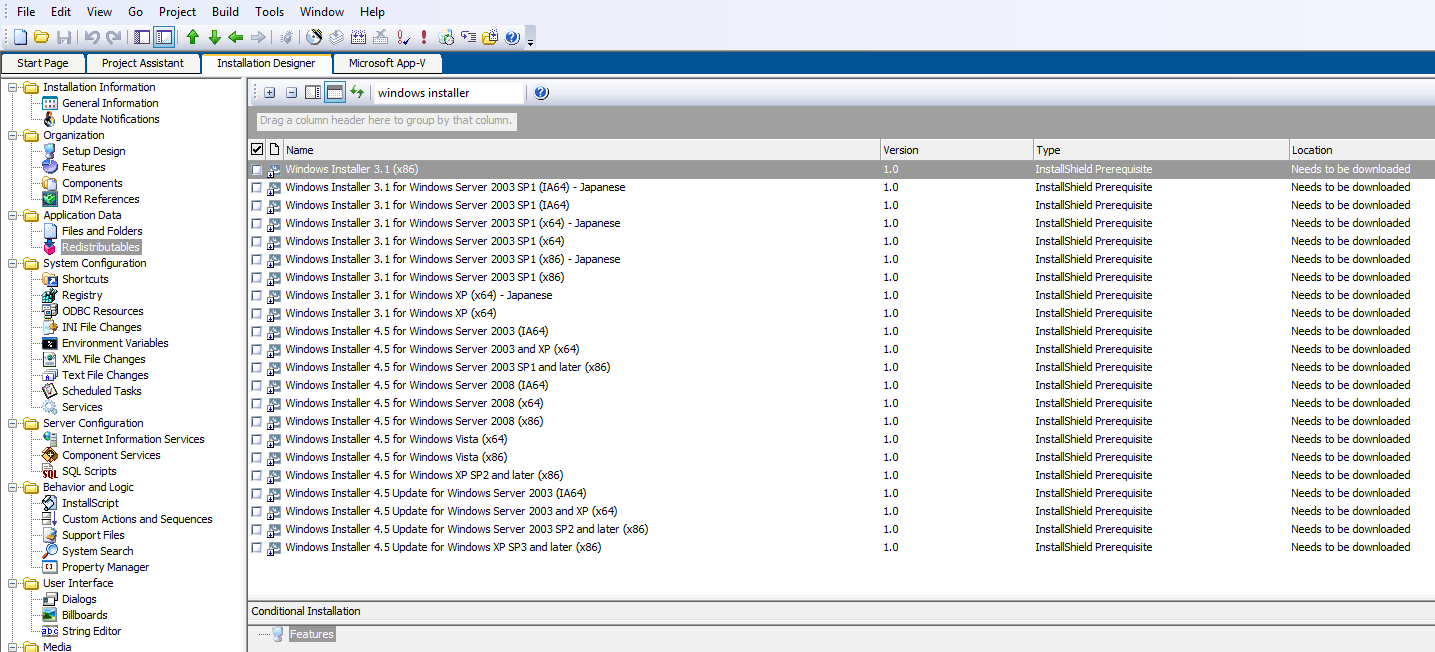Open main toolbar help question icon
The image size is (1435, 652).
(512, 37)
